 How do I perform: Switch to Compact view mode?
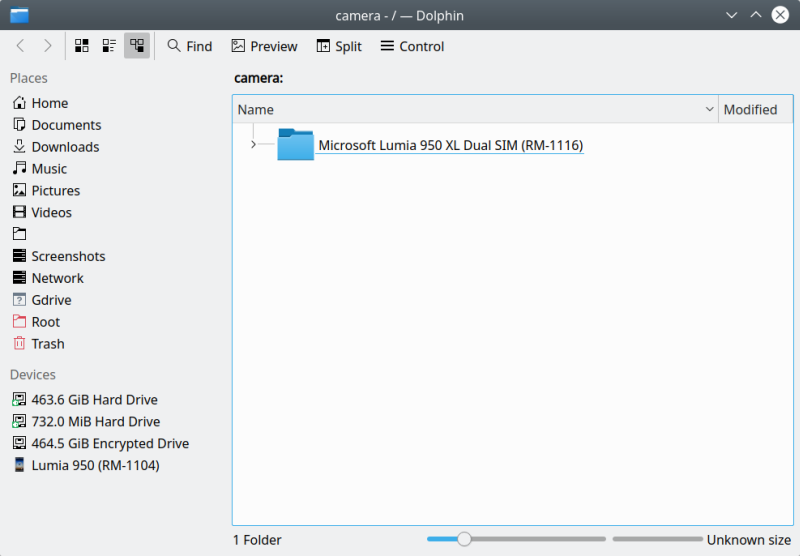click(x=109, y=46)
